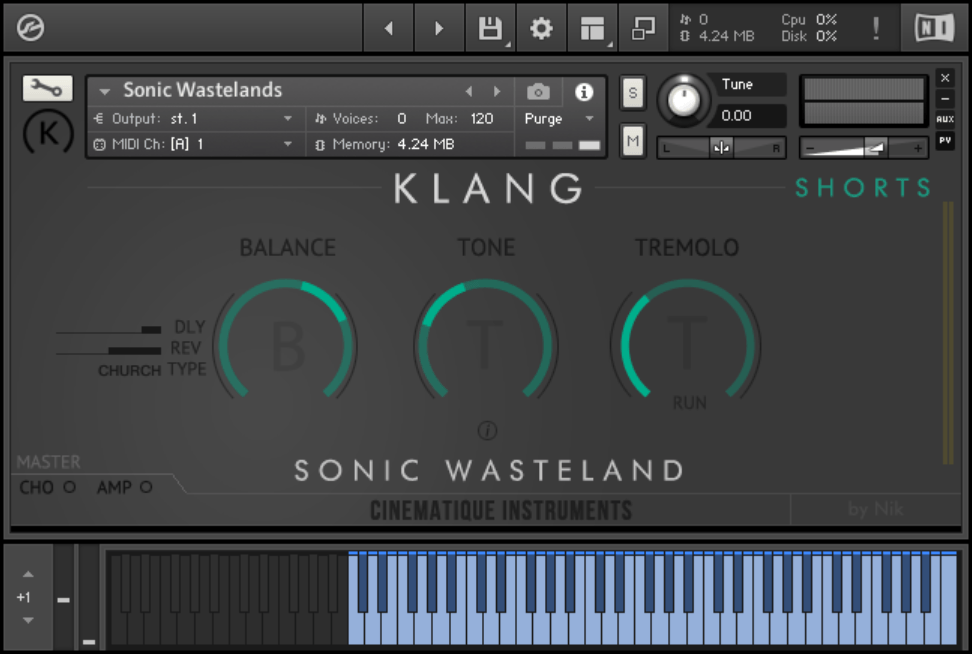Open the settings gear options
The height and width of the screenshot is (654, 972).
(541, 28)
